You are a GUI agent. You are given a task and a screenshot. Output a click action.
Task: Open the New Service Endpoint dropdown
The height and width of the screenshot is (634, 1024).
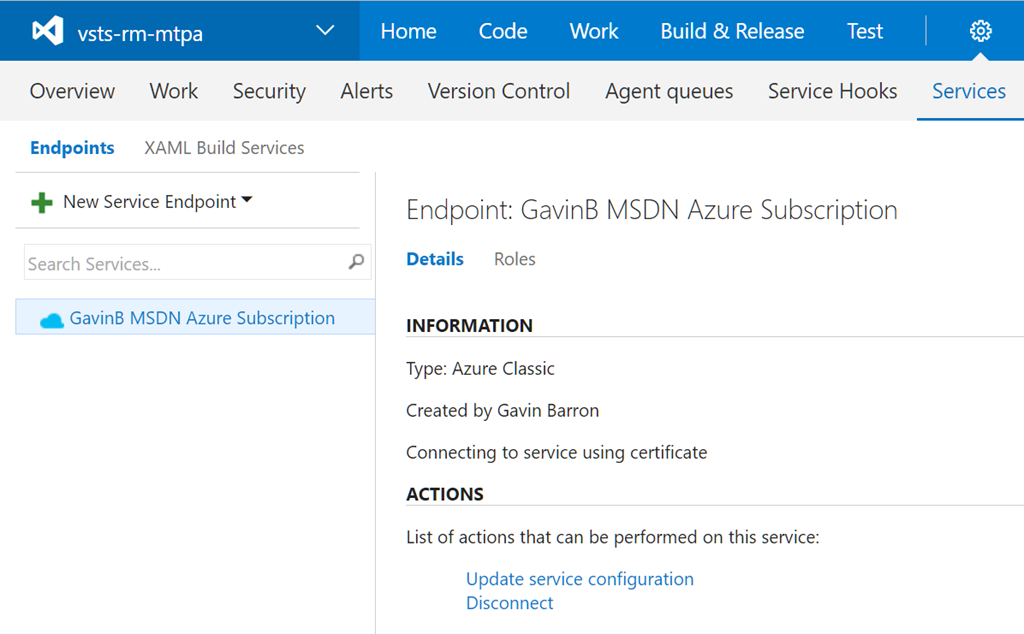click(150, 202)
